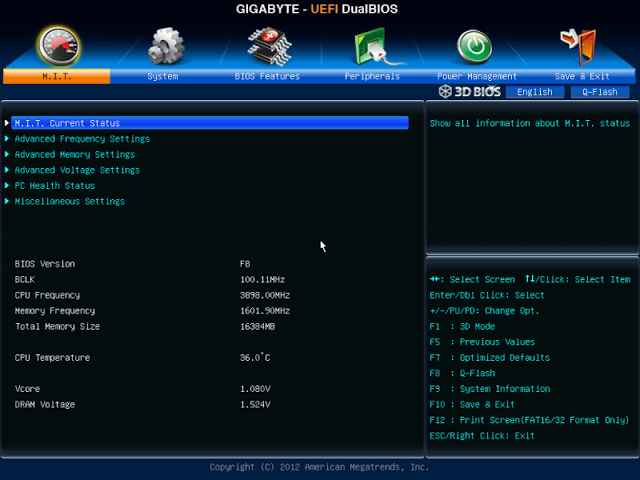Open Miscellaneous Settings submenu
The width and height of the screenshot is (640, 480).
70,201
